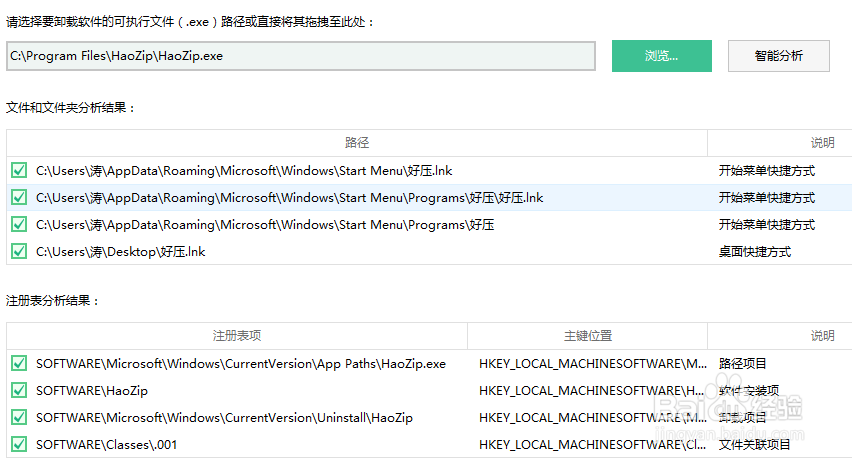This screenshot has height=464, width=852.
Task: Click the 文件关联项目 description cell
Action: [755, 445]
